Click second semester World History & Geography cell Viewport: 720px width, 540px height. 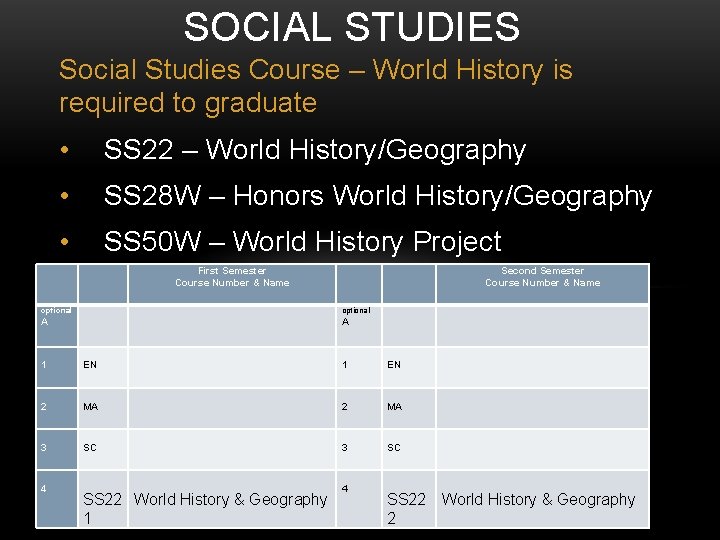click(542, 499)
